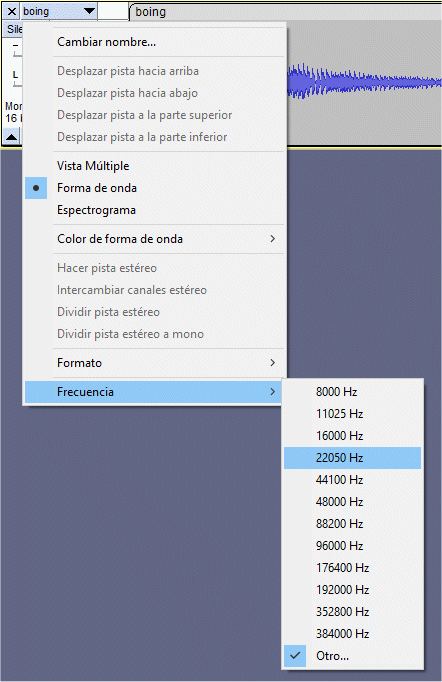Viewport: 442px width, 682px height.
Task: Select Desplazar pista hacia abajo
Action: [154, 93]
